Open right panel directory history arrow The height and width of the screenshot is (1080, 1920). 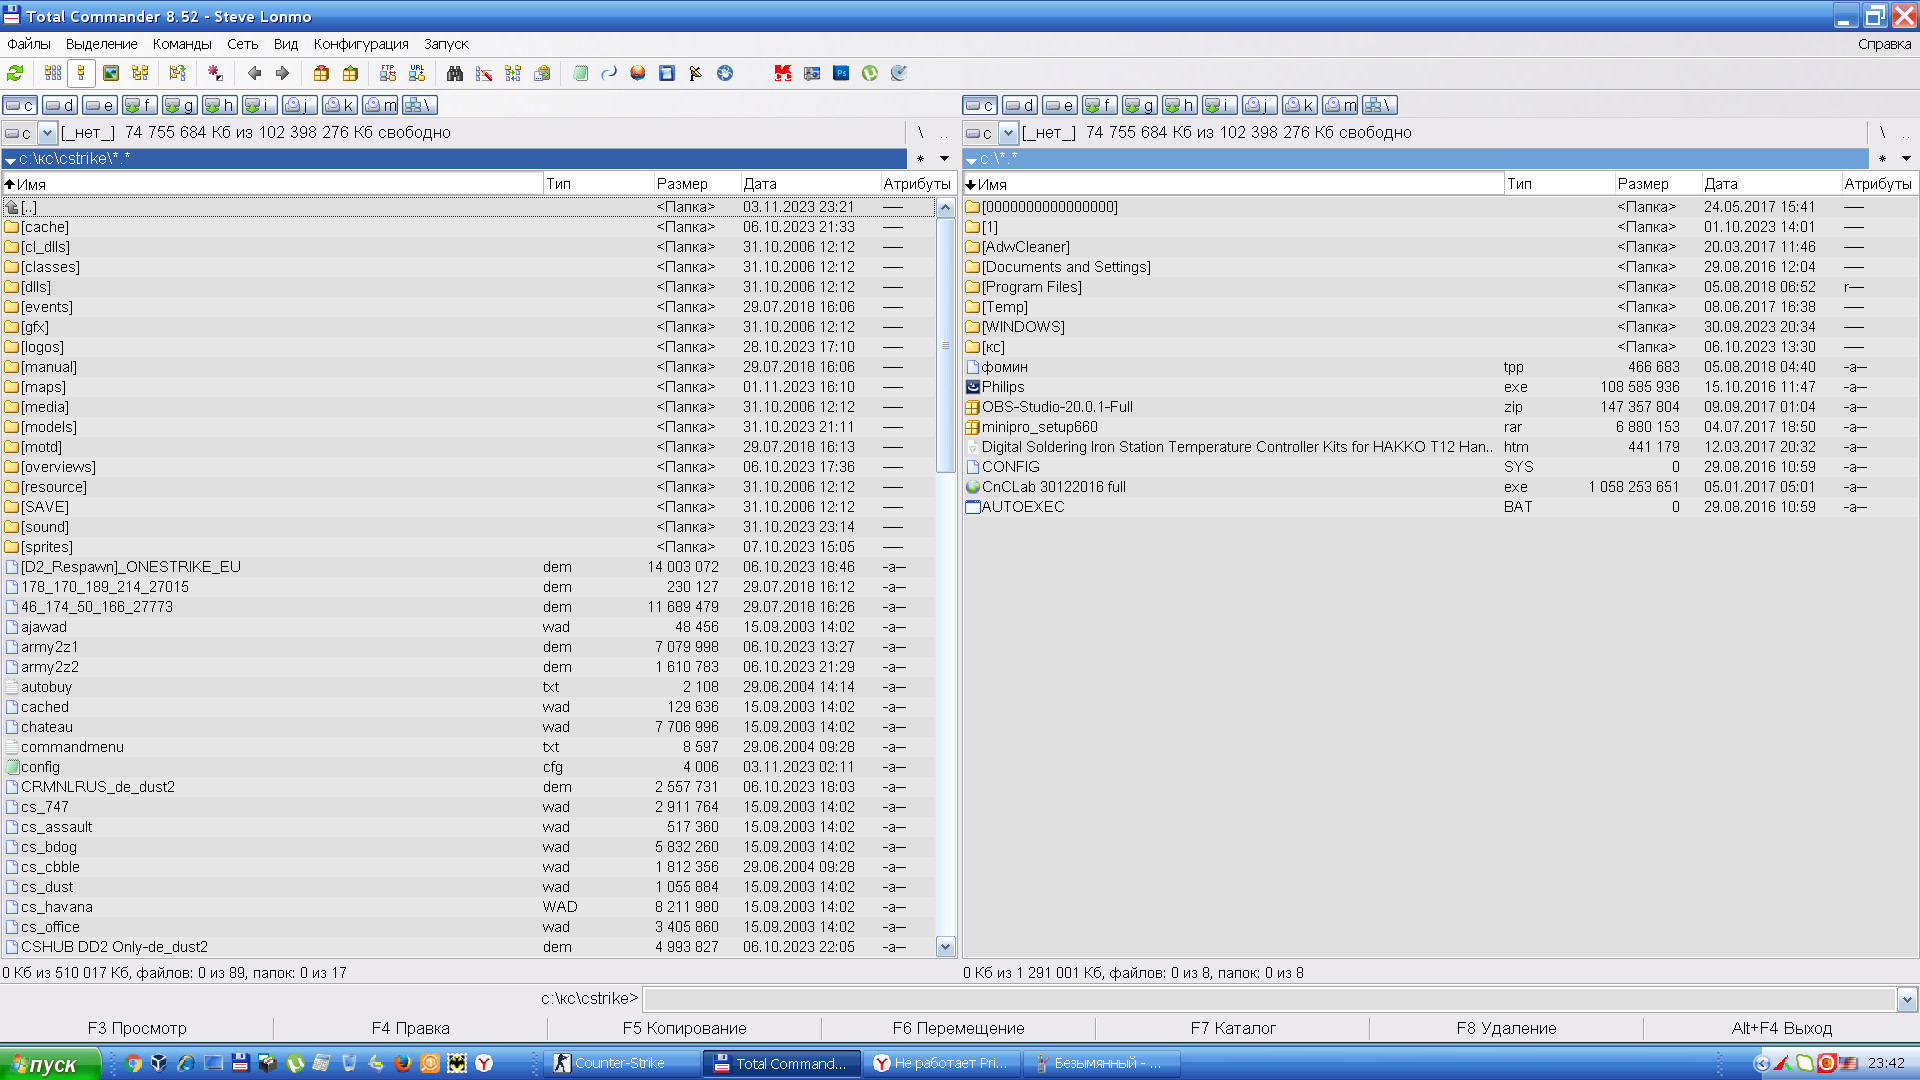(1906, 158)
